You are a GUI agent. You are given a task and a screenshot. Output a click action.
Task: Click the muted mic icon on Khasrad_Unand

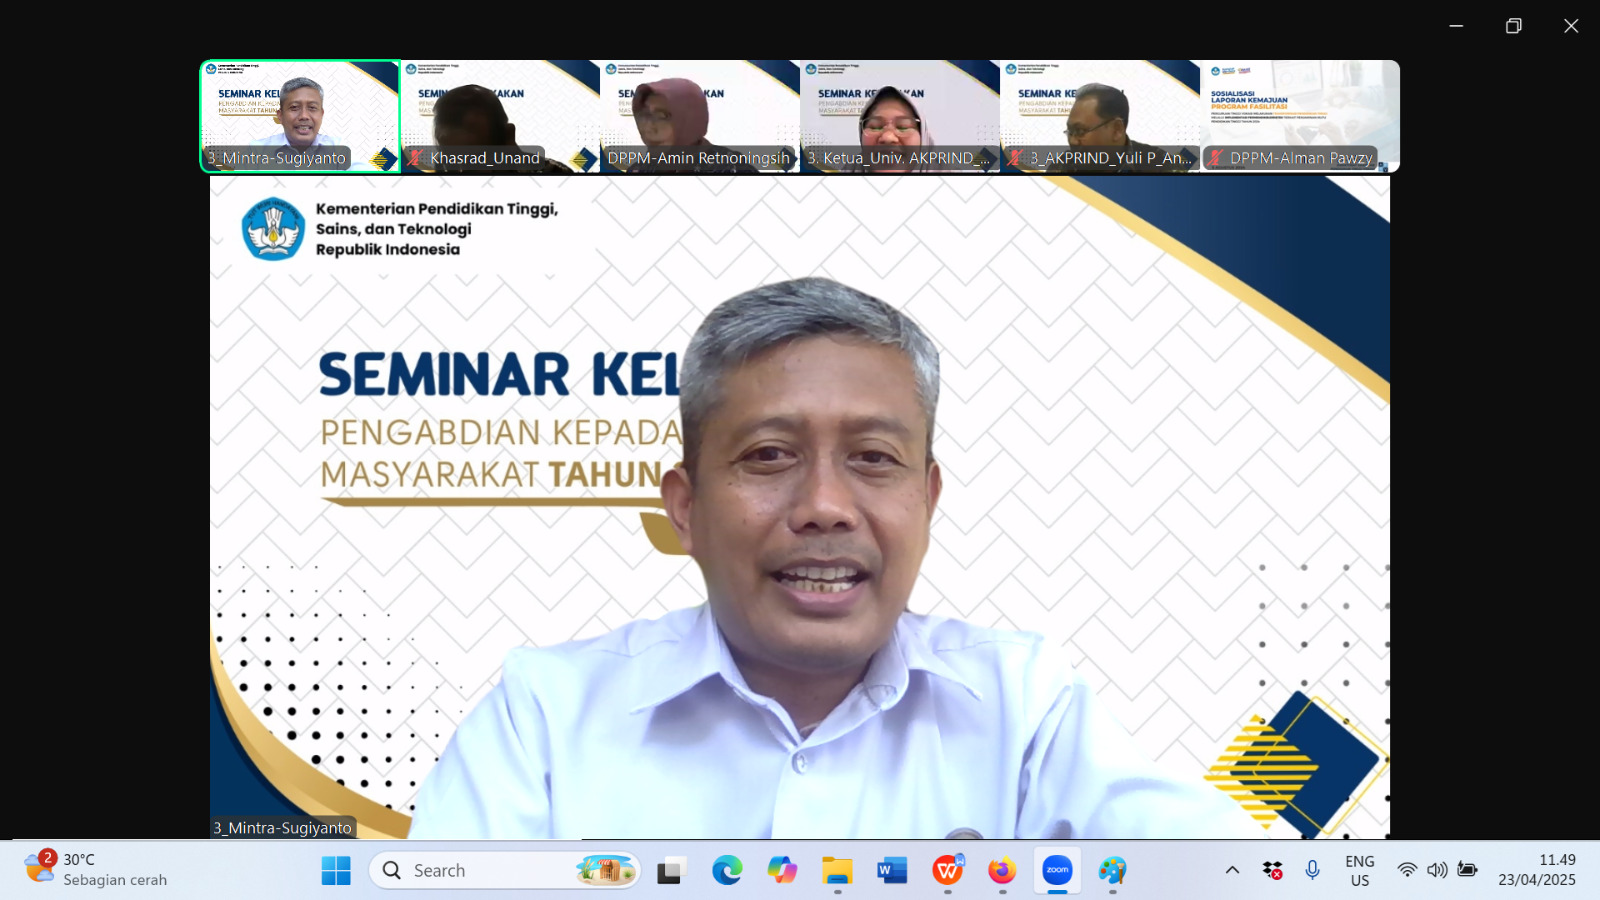[x=416, y=158]
